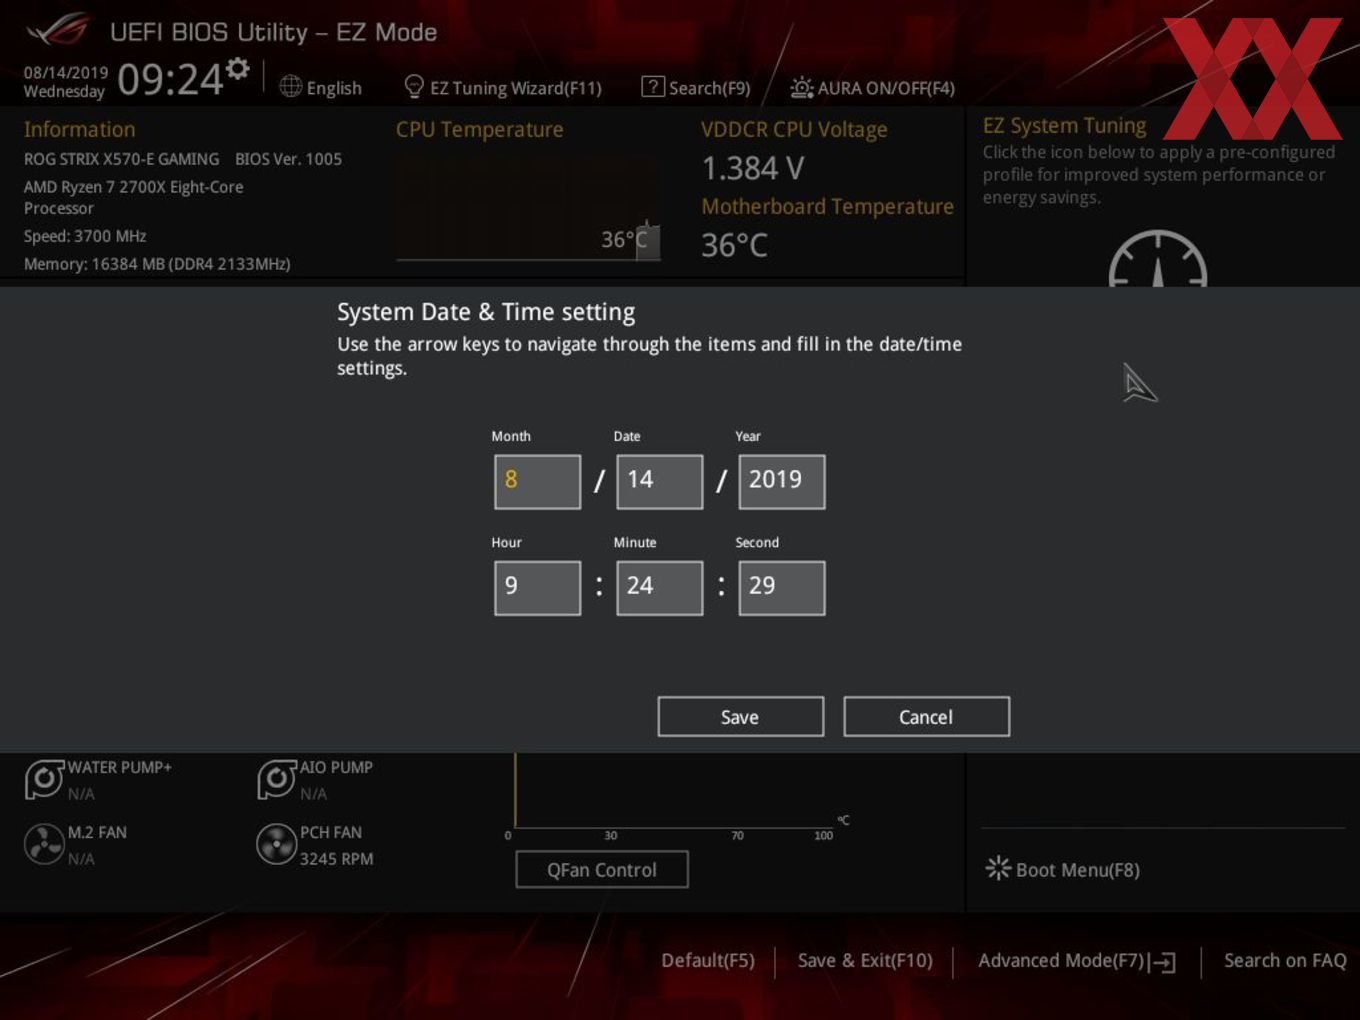Click the Information heading
Screen dimensions: 1360x1020
point(80,130)
